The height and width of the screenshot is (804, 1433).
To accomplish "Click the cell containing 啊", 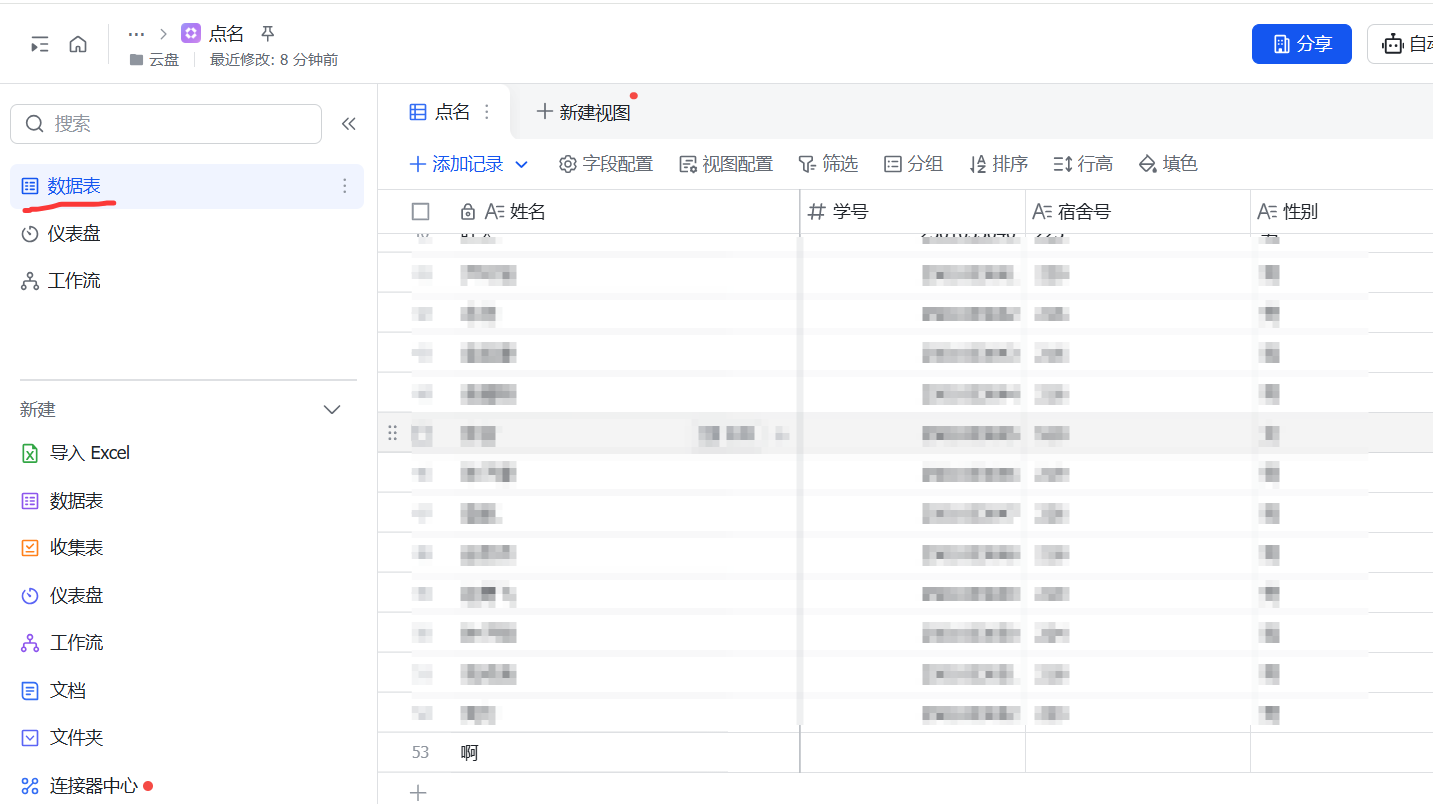I will (x=625, y=753).
